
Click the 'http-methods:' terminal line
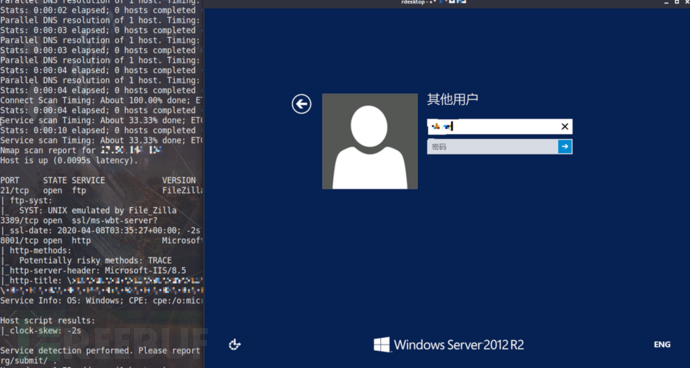point(36,250)
